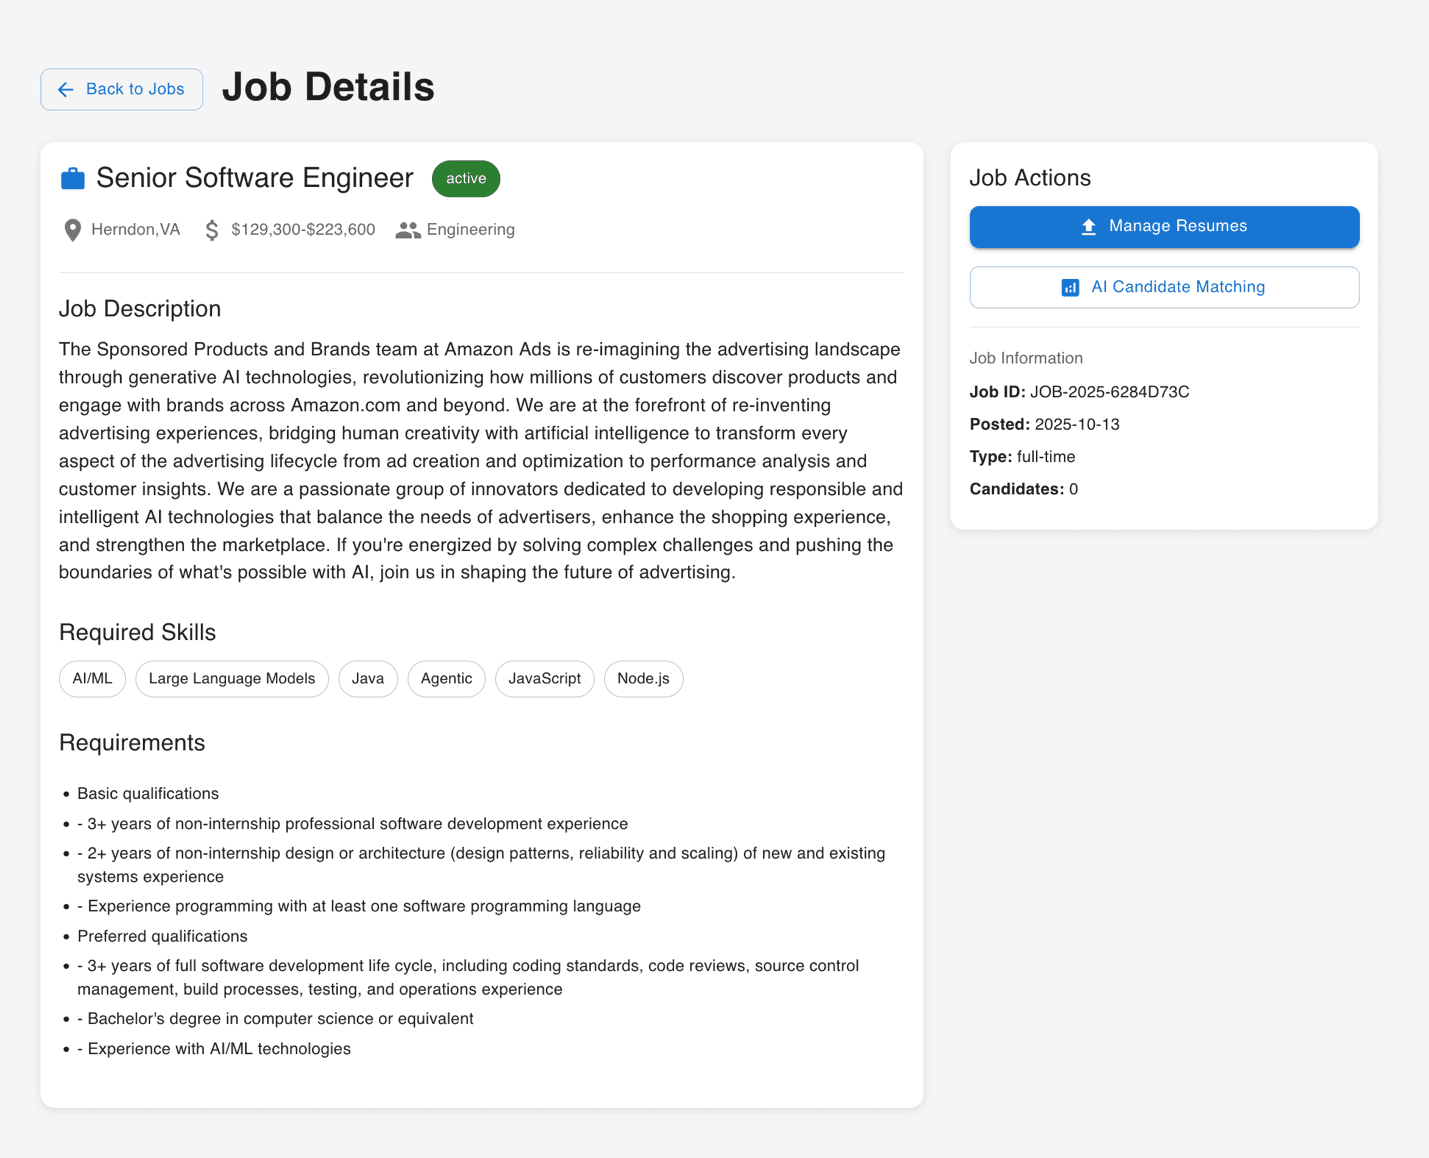1429x1158 pixels.
Task: Go back using Back to Jobs button
Action: 122,90
